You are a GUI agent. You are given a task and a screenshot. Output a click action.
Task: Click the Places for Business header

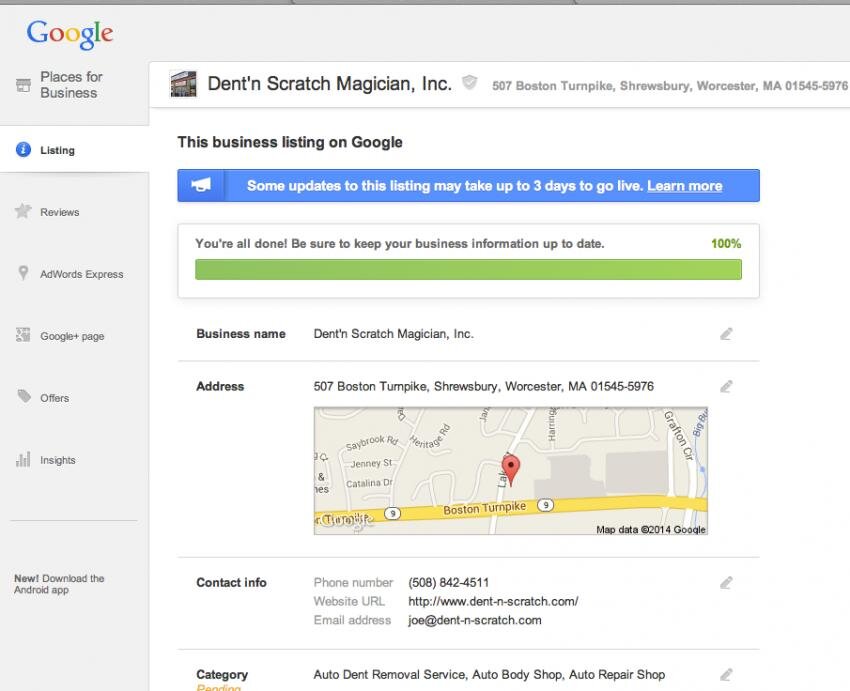[x=71, y=85]
